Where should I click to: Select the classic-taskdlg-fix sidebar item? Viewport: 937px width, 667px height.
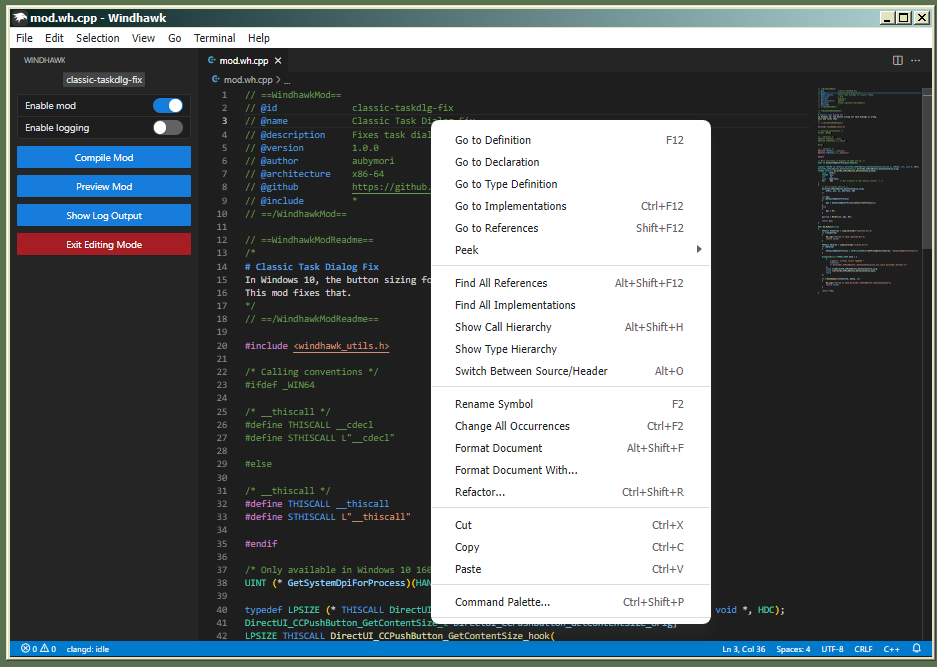click(103, 79)
